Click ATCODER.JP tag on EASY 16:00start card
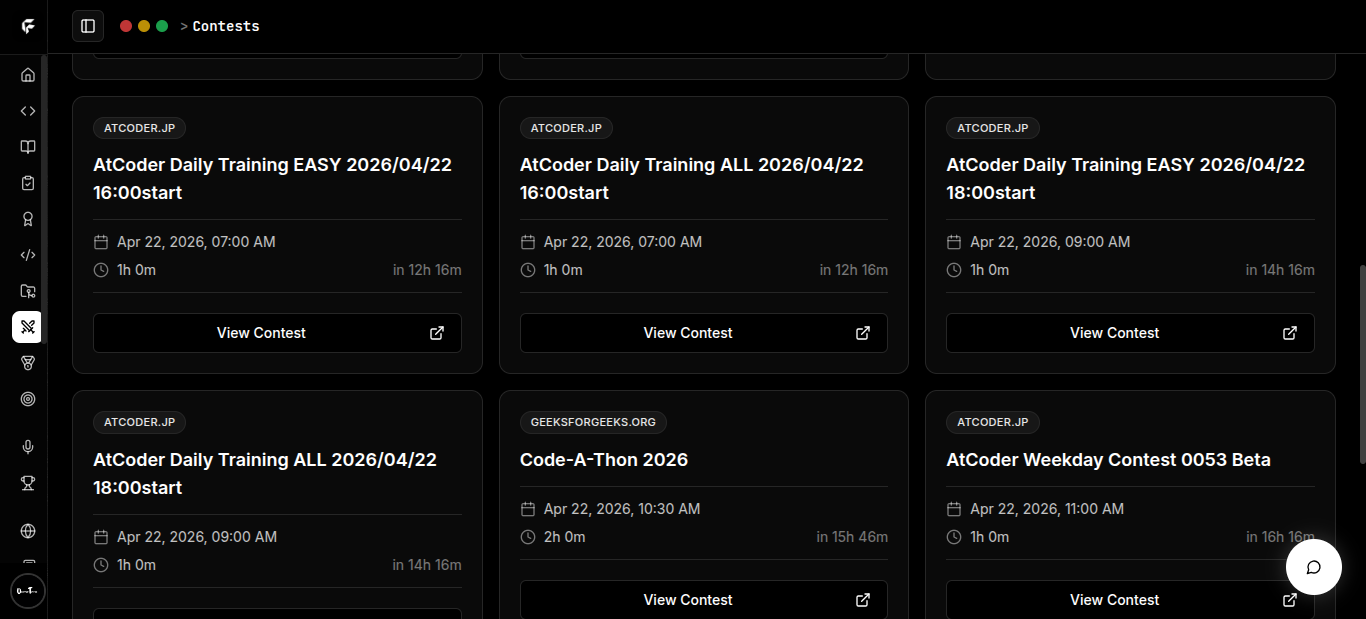Screen dimensions: 1366x619 click(140, 128)
